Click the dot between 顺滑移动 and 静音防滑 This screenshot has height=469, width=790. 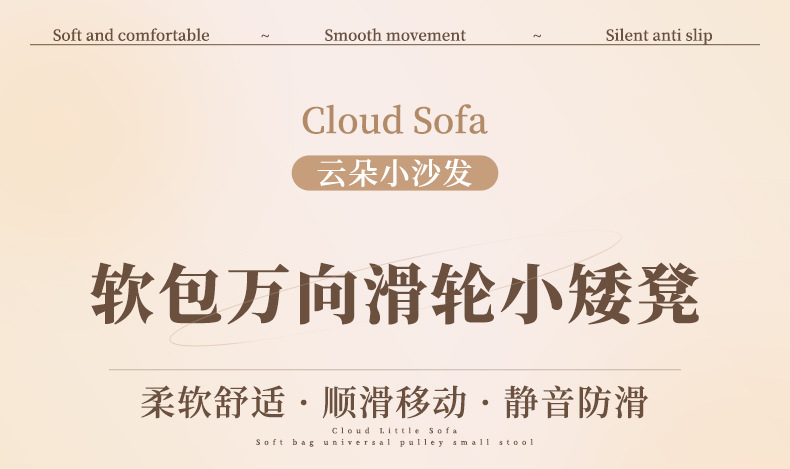[x=486, y=403]
